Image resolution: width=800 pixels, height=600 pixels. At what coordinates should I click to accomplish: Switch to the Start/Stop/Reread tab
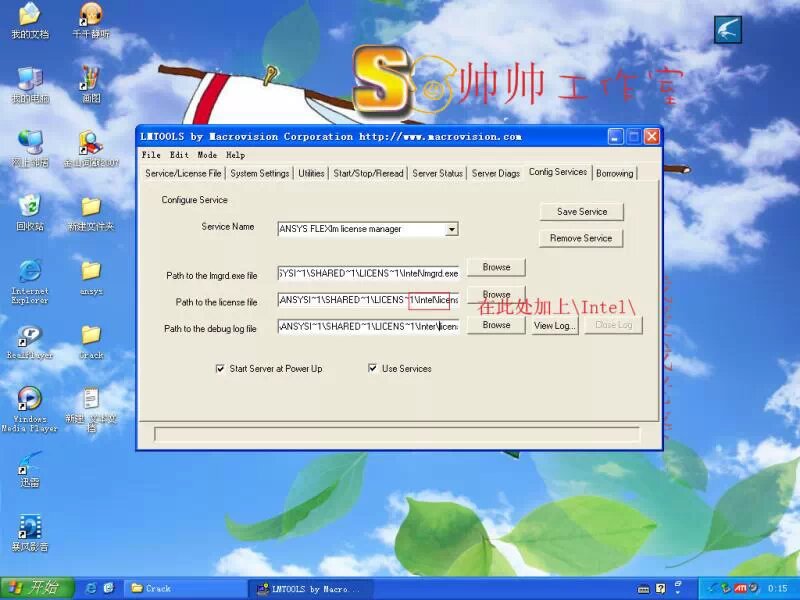(x=368, y=173)
